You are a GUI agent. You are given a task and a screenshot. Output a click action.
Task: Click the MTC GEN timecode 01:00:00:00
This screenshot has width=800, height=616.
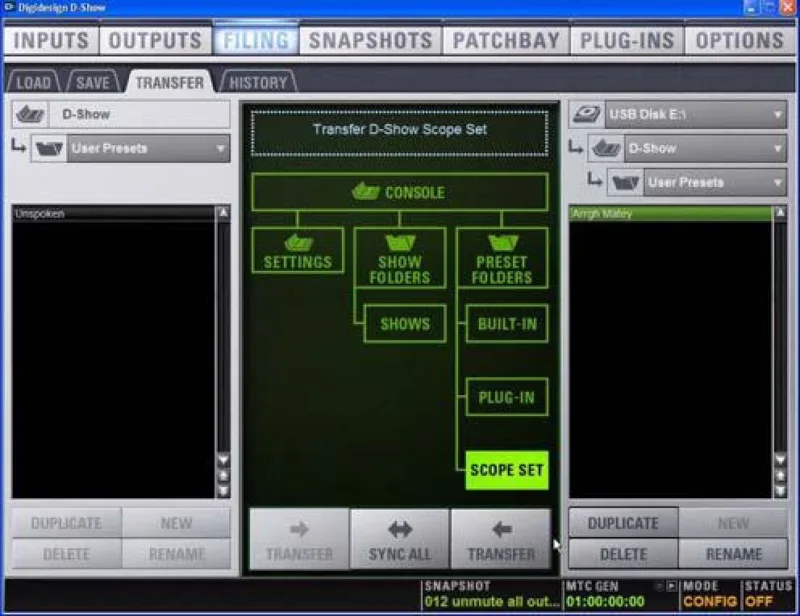[605, 602]
